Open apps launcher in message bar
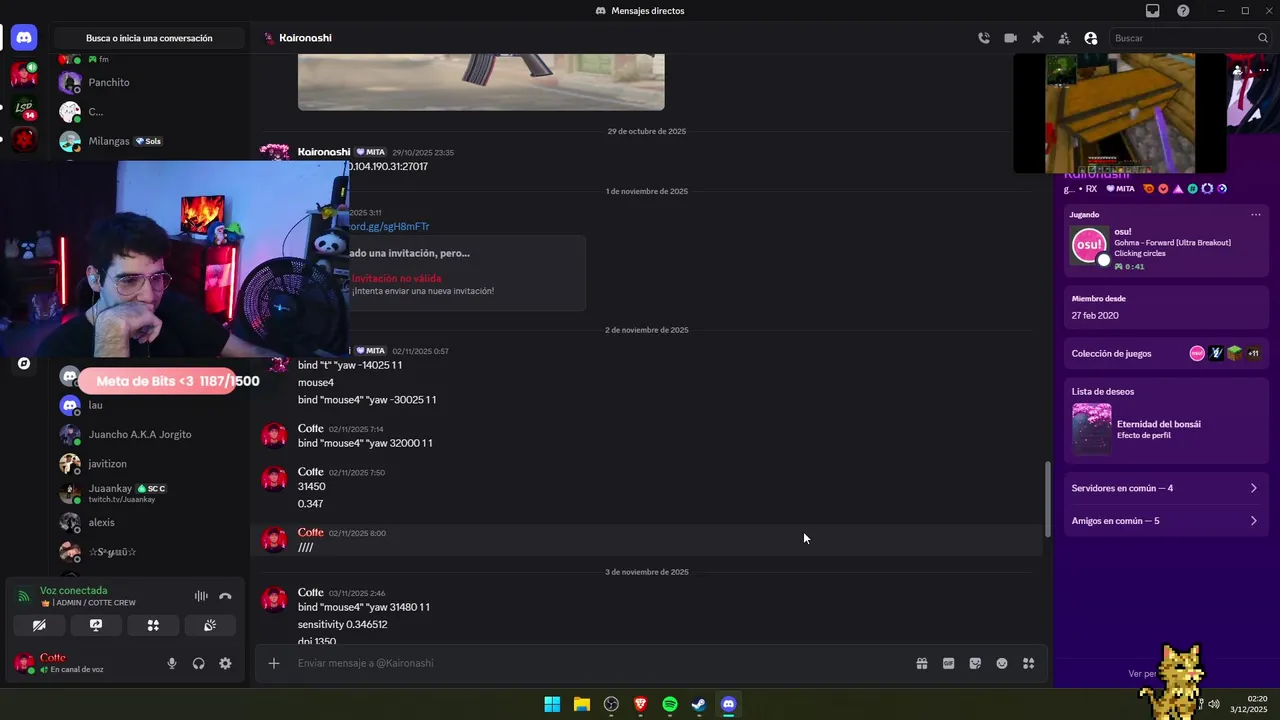 (1028, 663)
